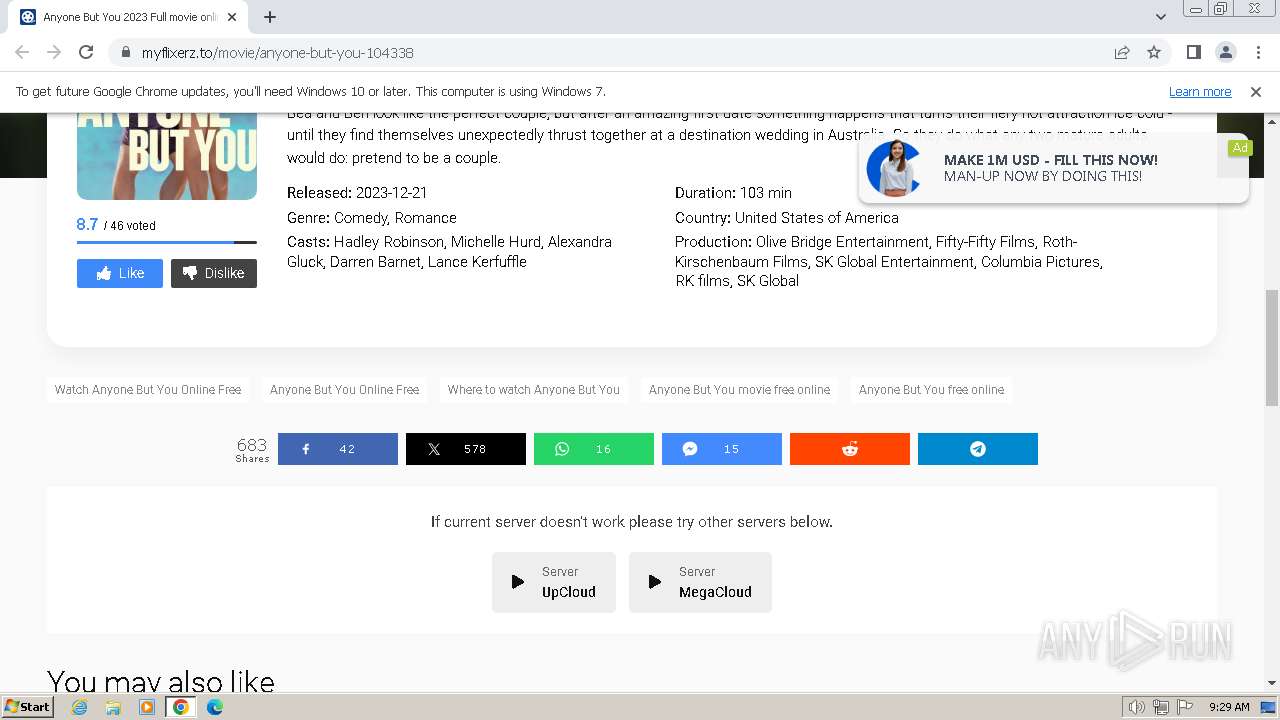Share via Facebook Messenger

722,449
